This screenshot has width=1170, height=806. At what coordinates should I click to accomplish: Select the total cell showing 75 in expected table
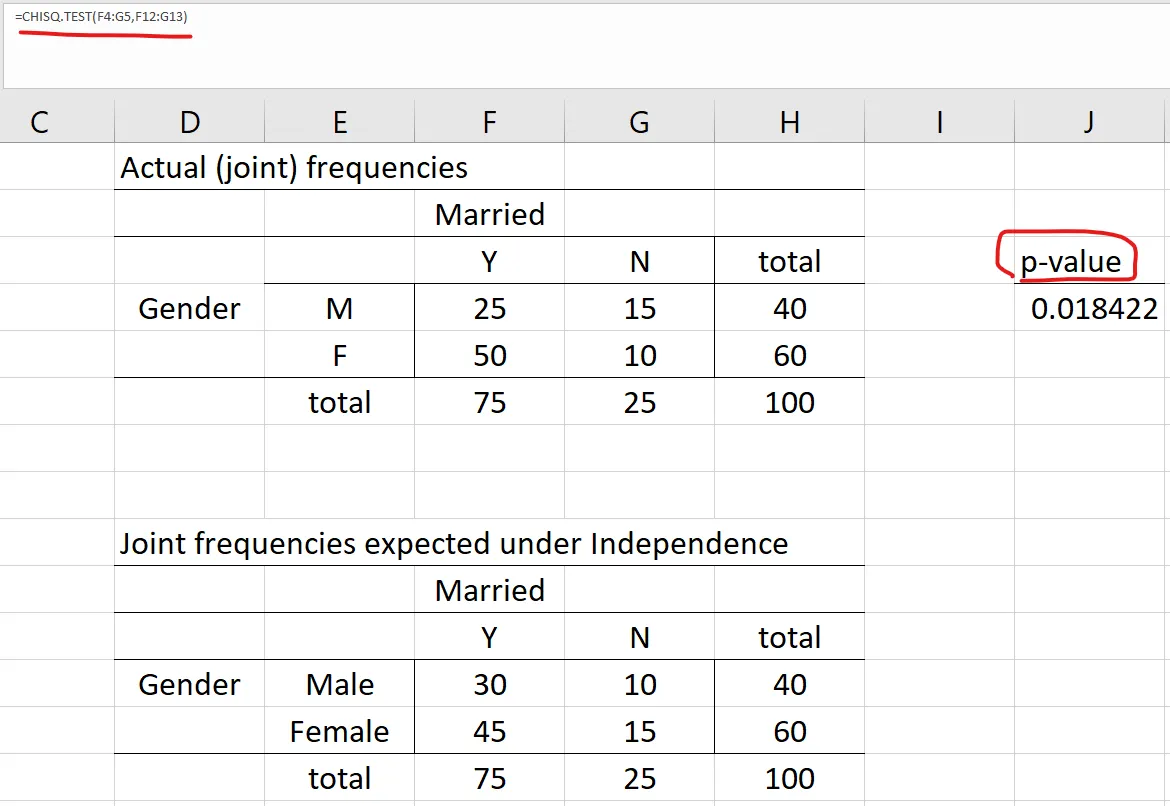click(489, 778)
